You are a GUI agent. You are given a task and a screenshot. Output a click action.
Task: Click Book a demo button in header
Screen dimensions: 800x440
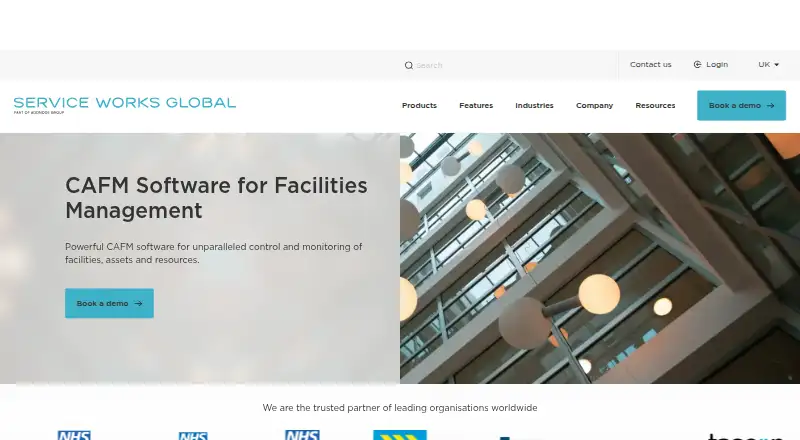pos(741,106)
